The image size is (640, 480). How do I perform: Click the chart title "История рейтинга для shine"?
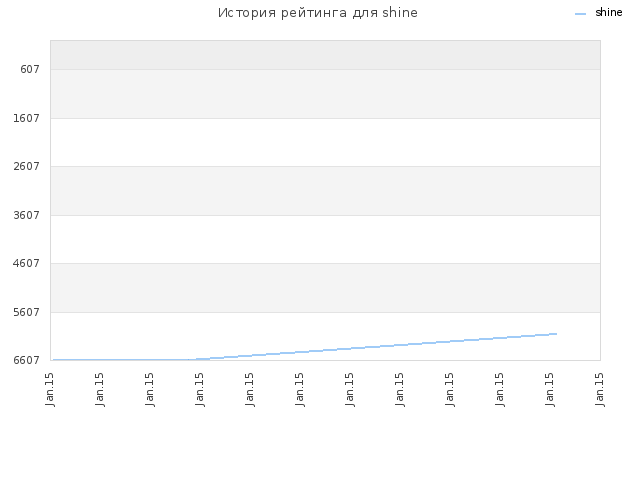318,13
